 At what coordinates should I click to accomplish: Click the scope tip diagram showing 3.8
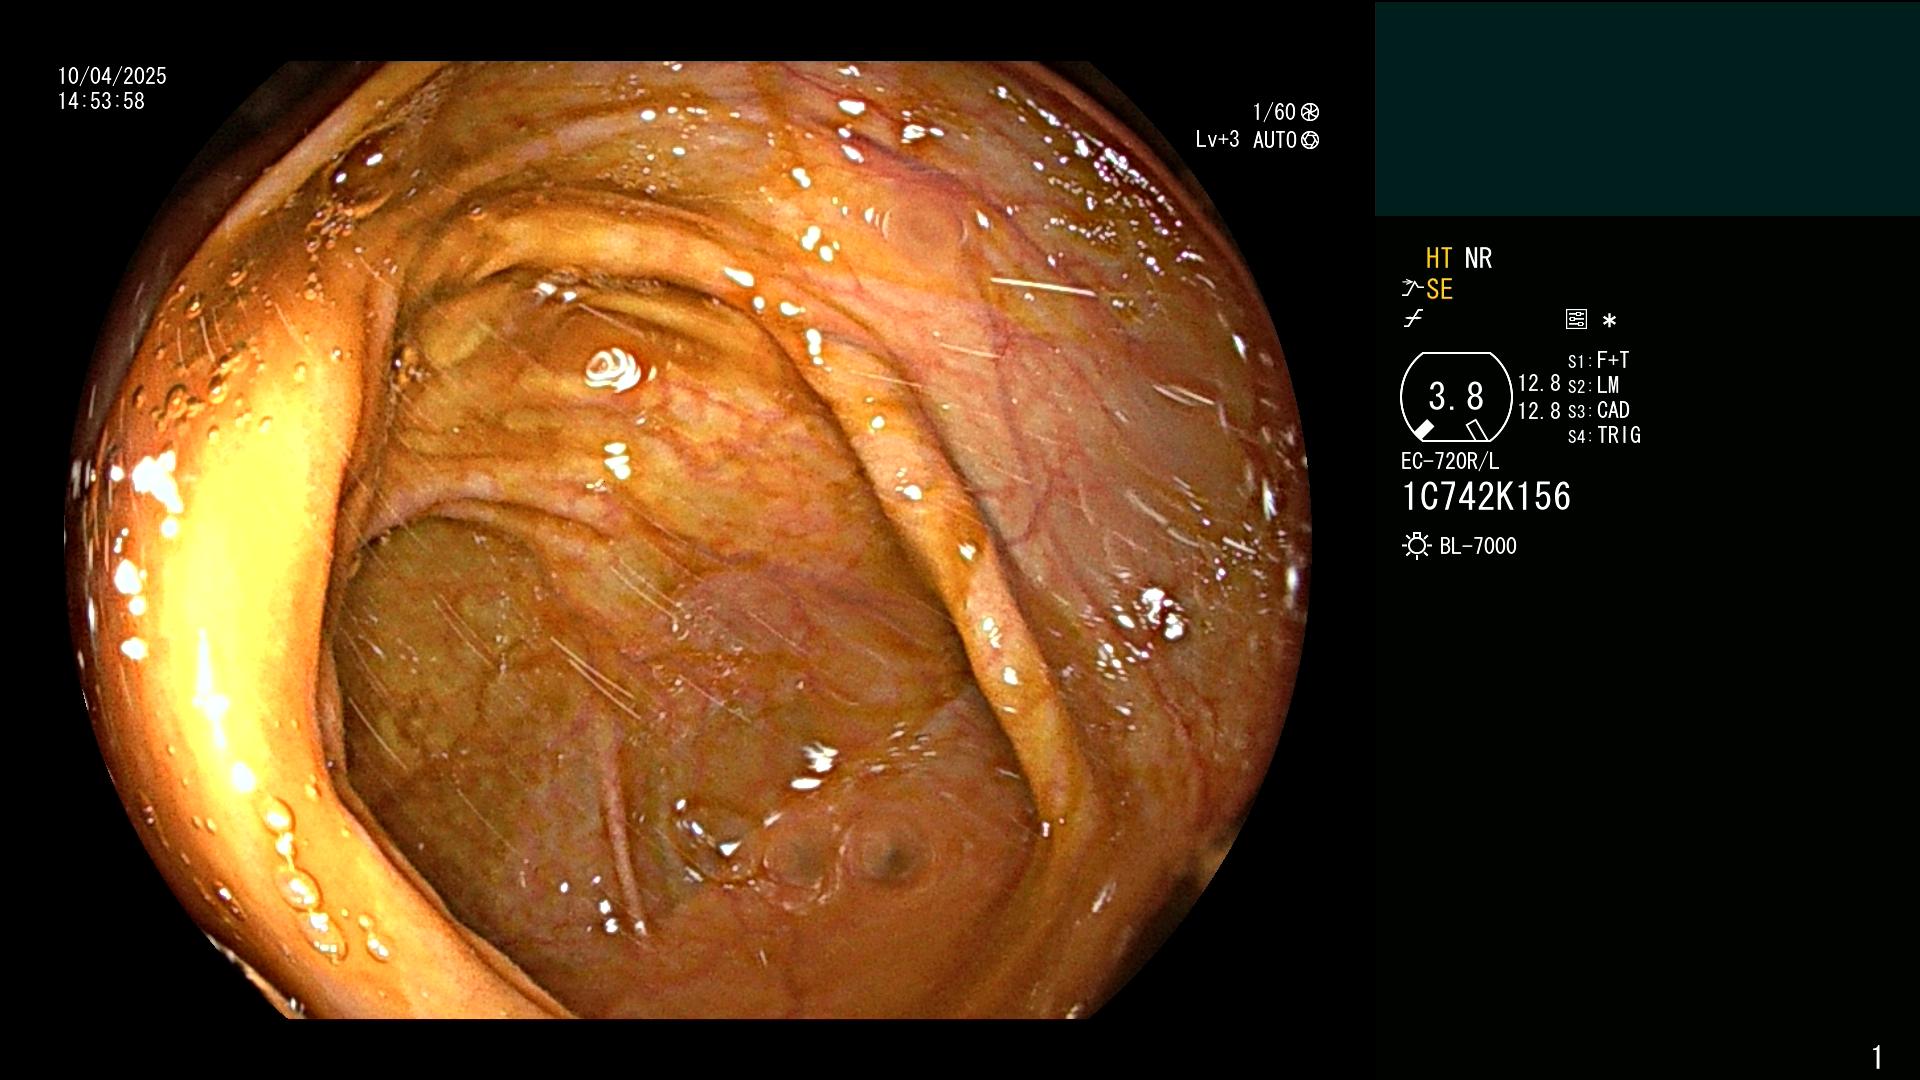click(x=1456, y=397)
